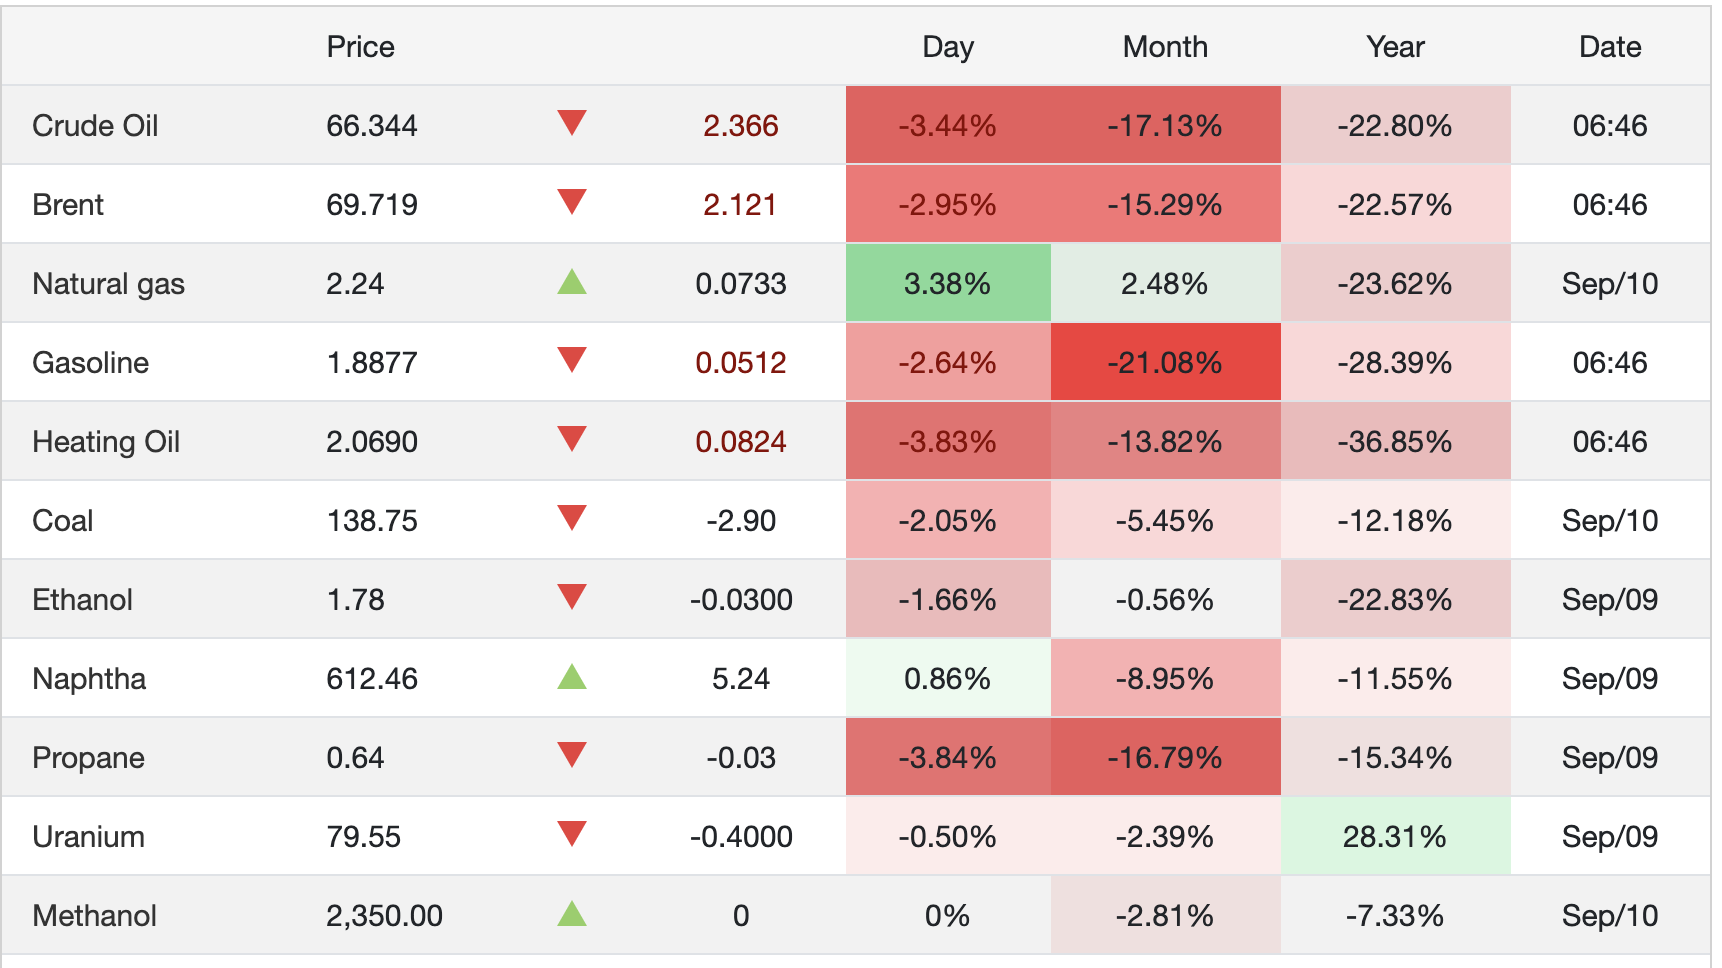Viewport: 1722px width, 968px height.
Task: Click Crude Oil day change -3.44%
Action: pyautogui.click(x=947, y=126)
